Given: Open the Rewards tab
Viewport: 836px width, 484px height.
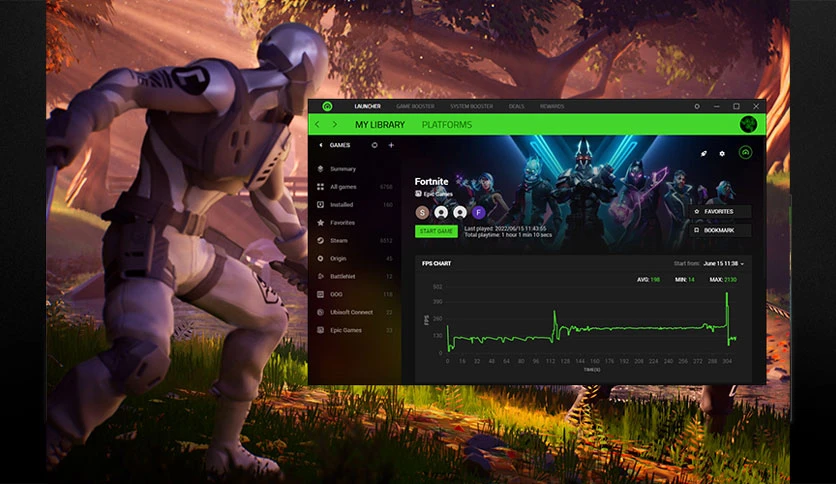Looking at the screenshot, I should (552, 106).
